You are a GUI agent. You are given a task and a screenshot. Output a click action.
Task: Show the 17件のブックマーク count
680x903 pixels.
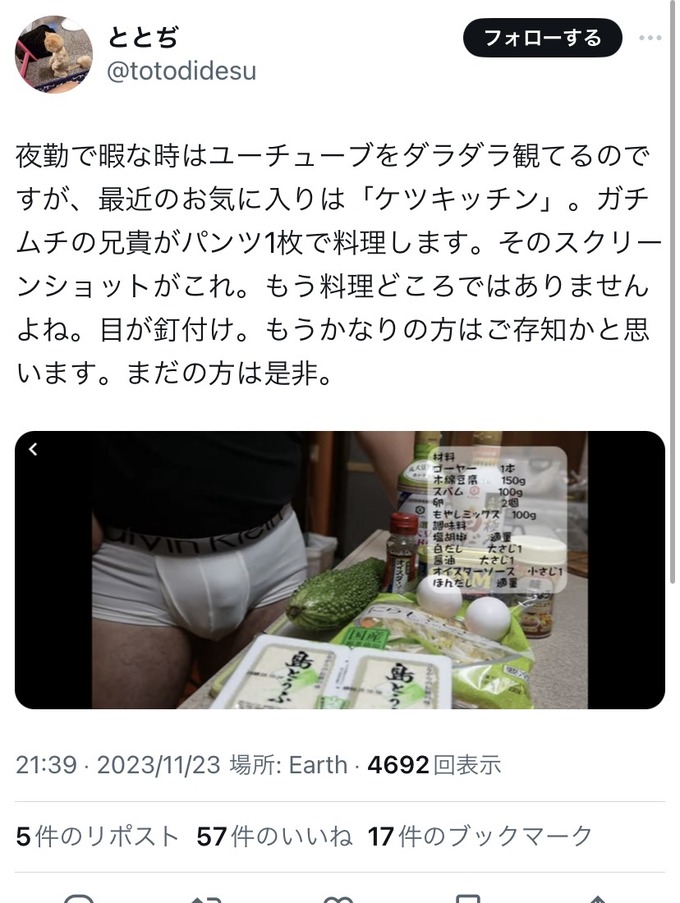(480, 836)
